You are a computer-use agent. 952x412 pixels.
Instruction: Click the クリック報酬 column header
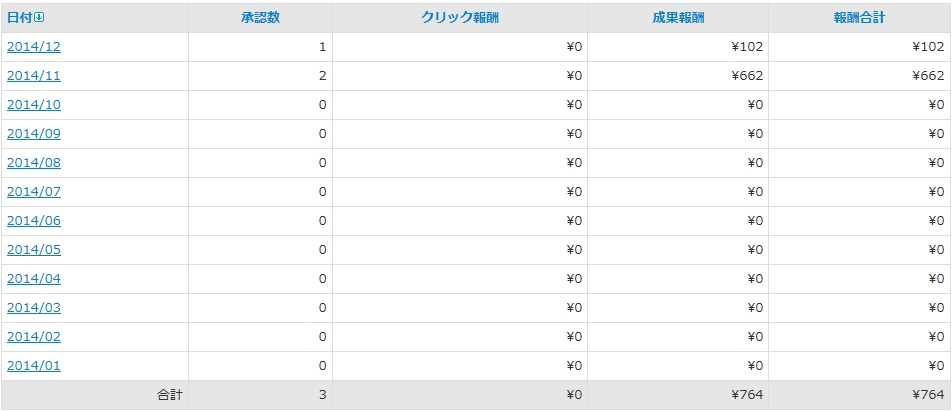(459, 18)
